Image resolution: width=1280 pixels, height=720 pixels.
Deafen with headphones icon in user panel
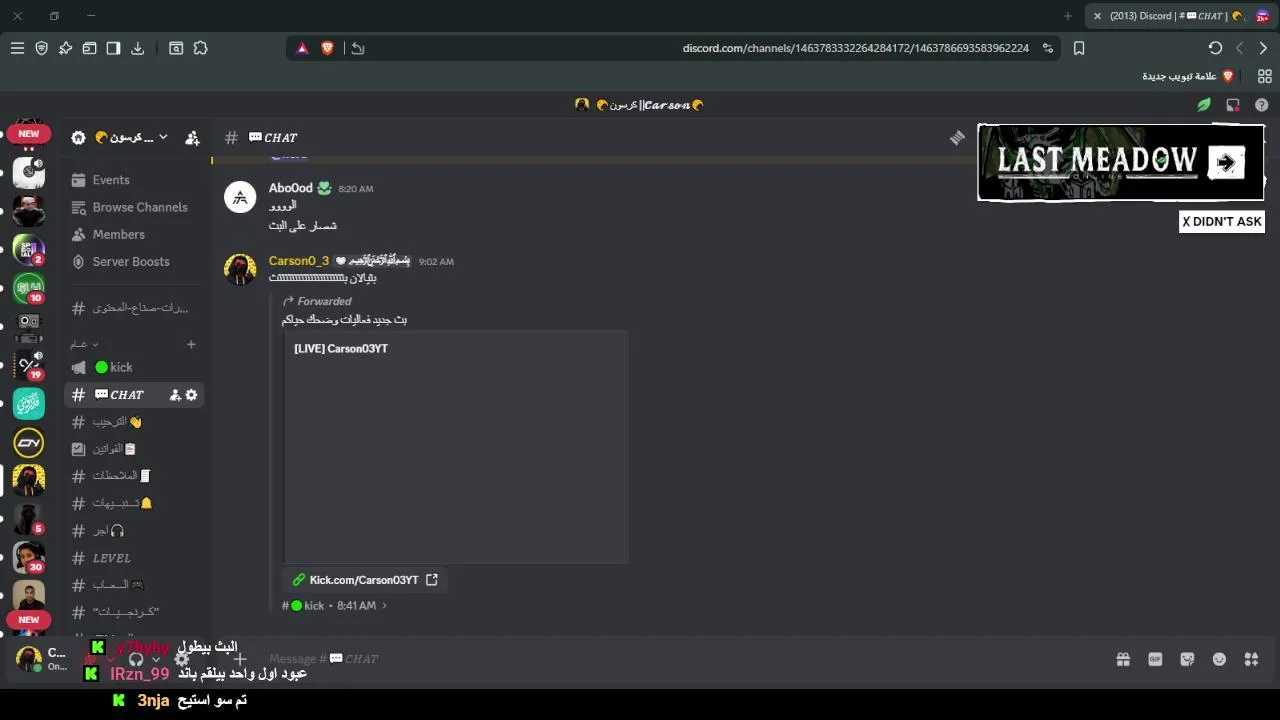[136, 659]
